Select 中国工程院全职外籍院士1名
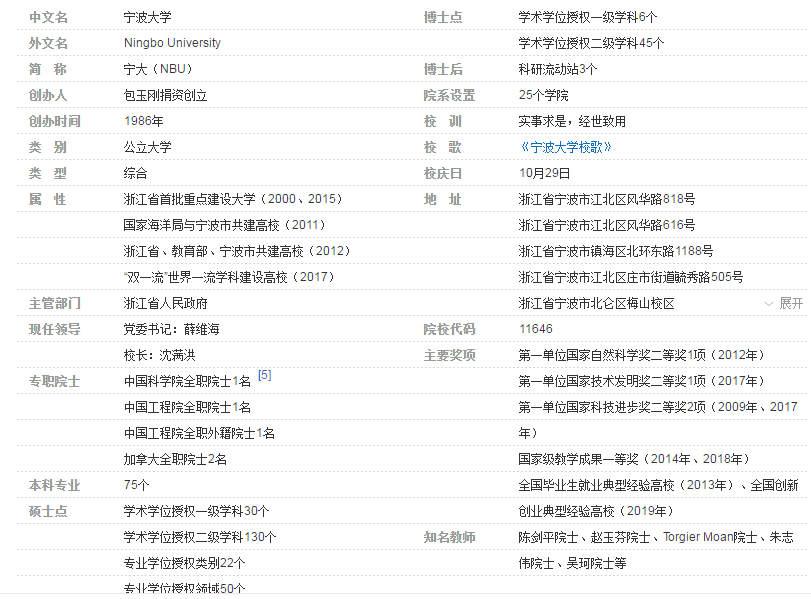This screenshot has height=599, width=811. [x=199, y=433]
